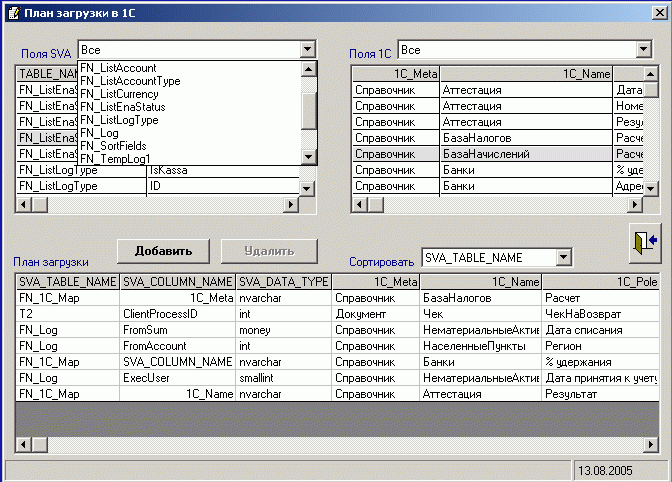Close the План загрузки в 1С window
Screen dimensions: 672x482
(659, 13)
